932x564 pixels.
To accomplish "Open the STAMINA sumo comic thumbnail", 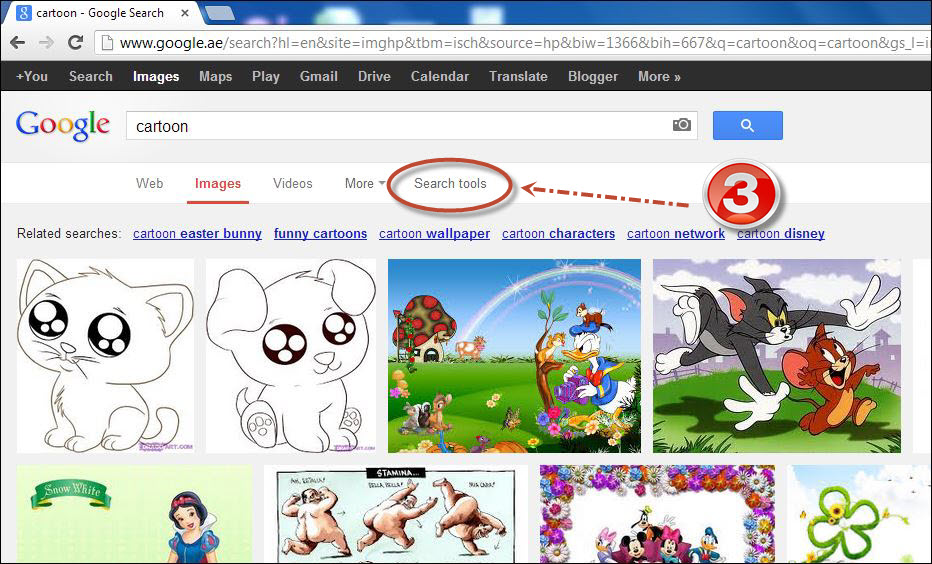I will click(x=396, y=514).
